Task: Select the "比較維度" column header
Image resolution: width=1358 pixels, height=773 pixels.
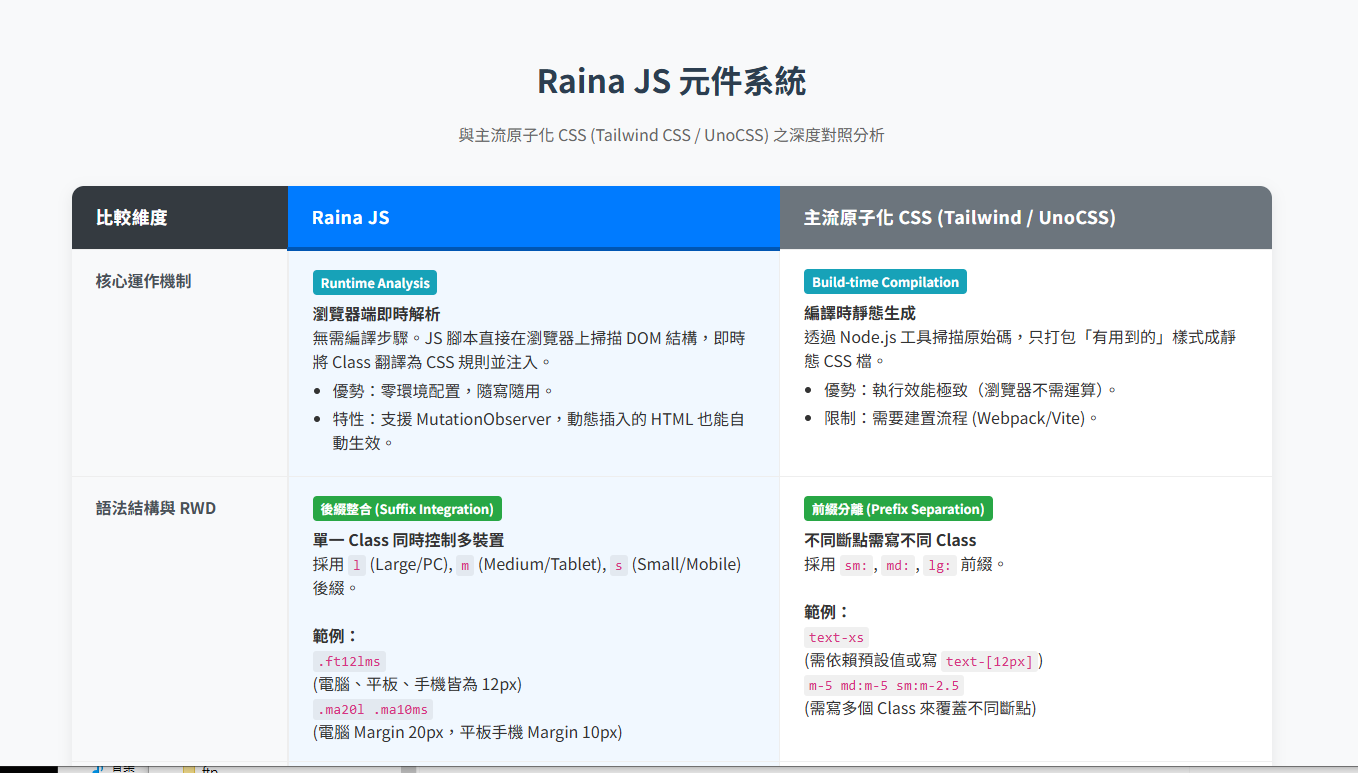Action: coord(131,217)
